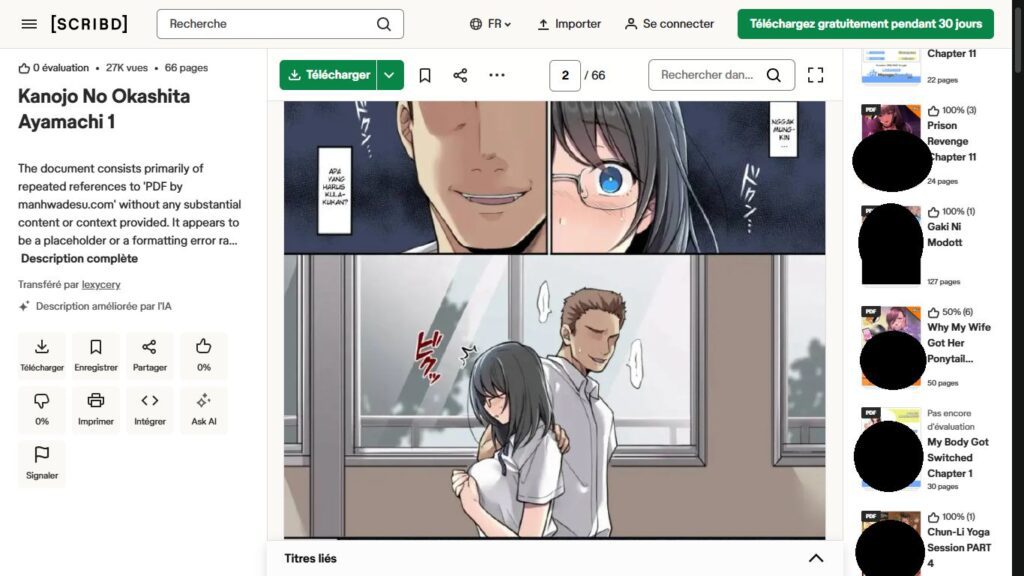
Task: Report document with Signaler flag icon
Action: [42, 463]
